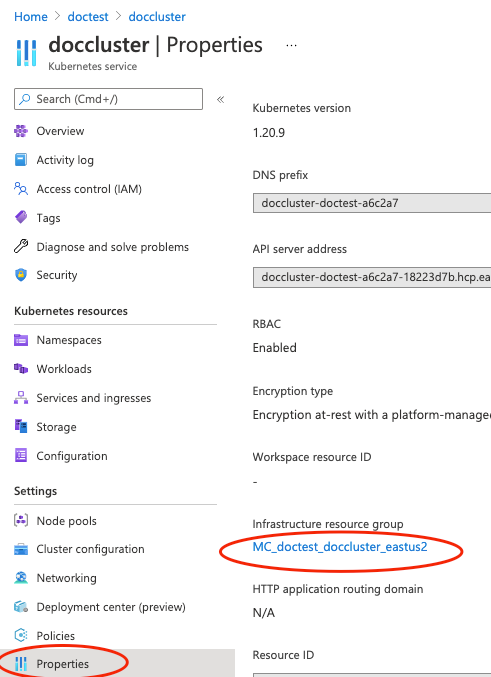Screen dimensions: 491x677
Task: Collapse the sidebar with double chevron
Action: click(x=220, y=99)
